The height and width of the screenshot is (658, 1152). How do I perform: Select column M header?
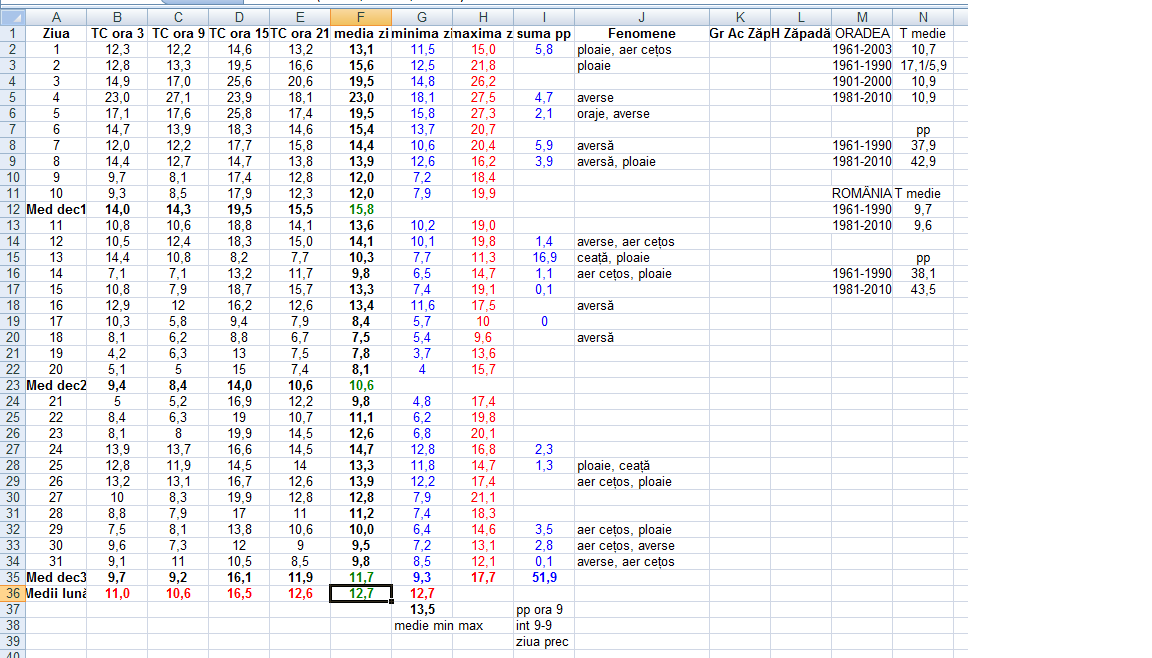pos(862,17)
